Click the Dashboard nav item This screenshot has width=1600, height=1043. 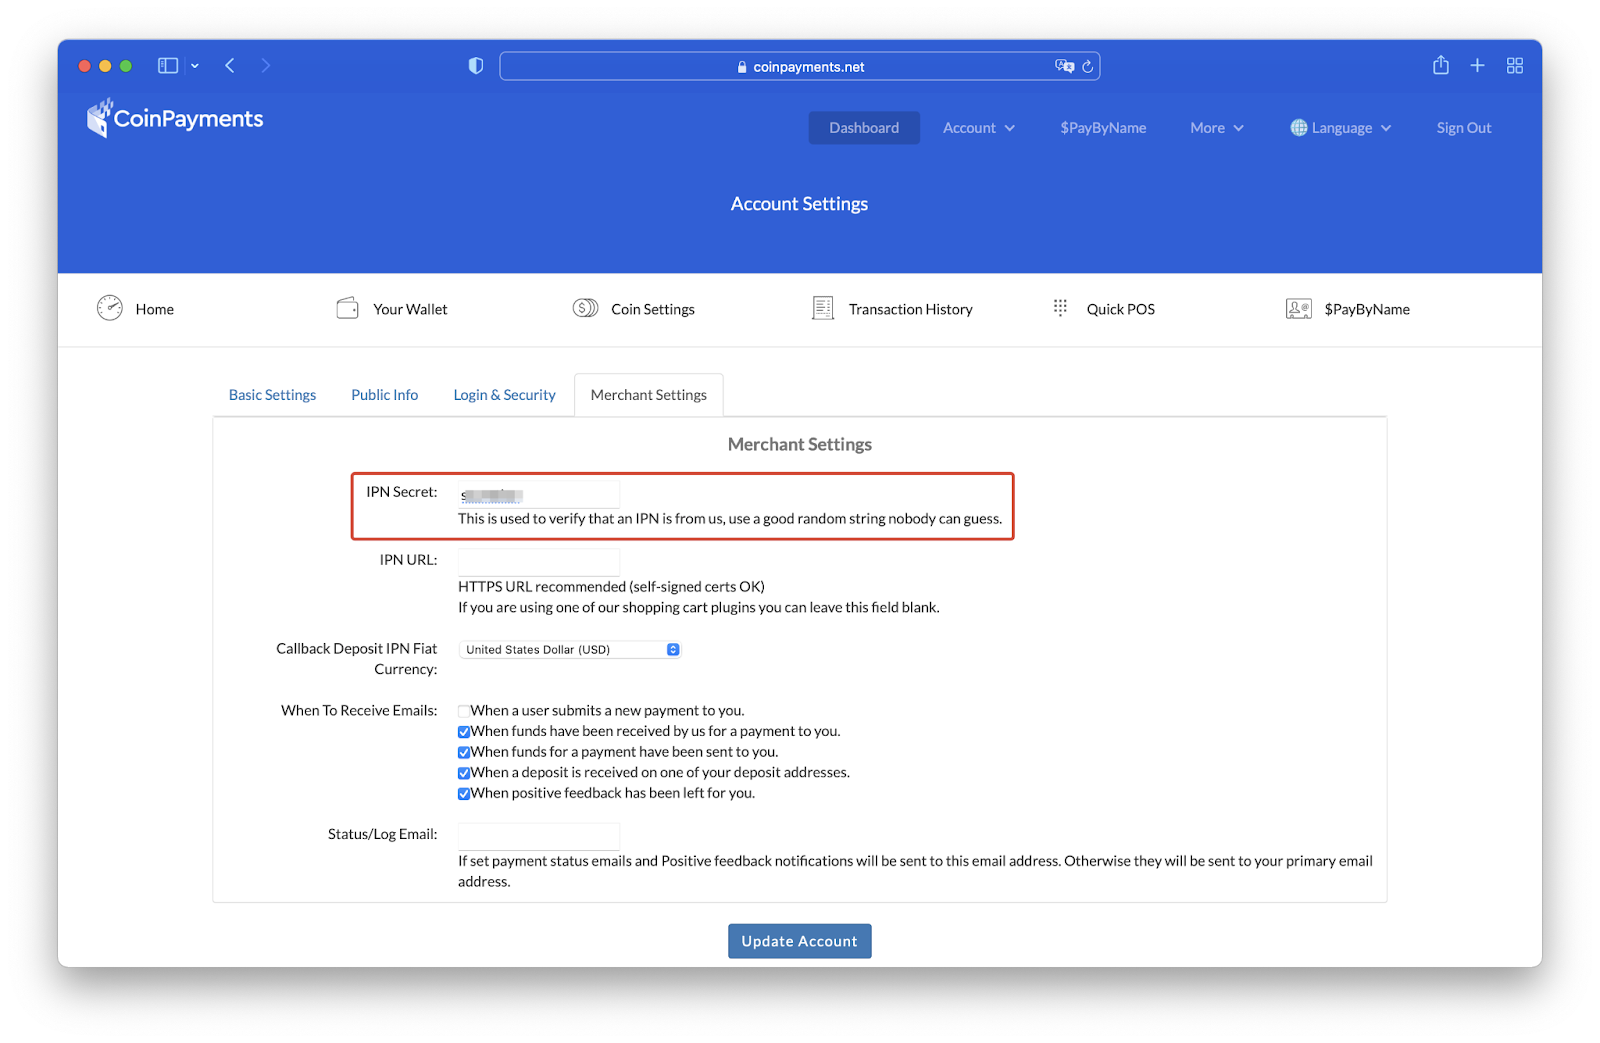pyautogui.click(x=864, y=128)
